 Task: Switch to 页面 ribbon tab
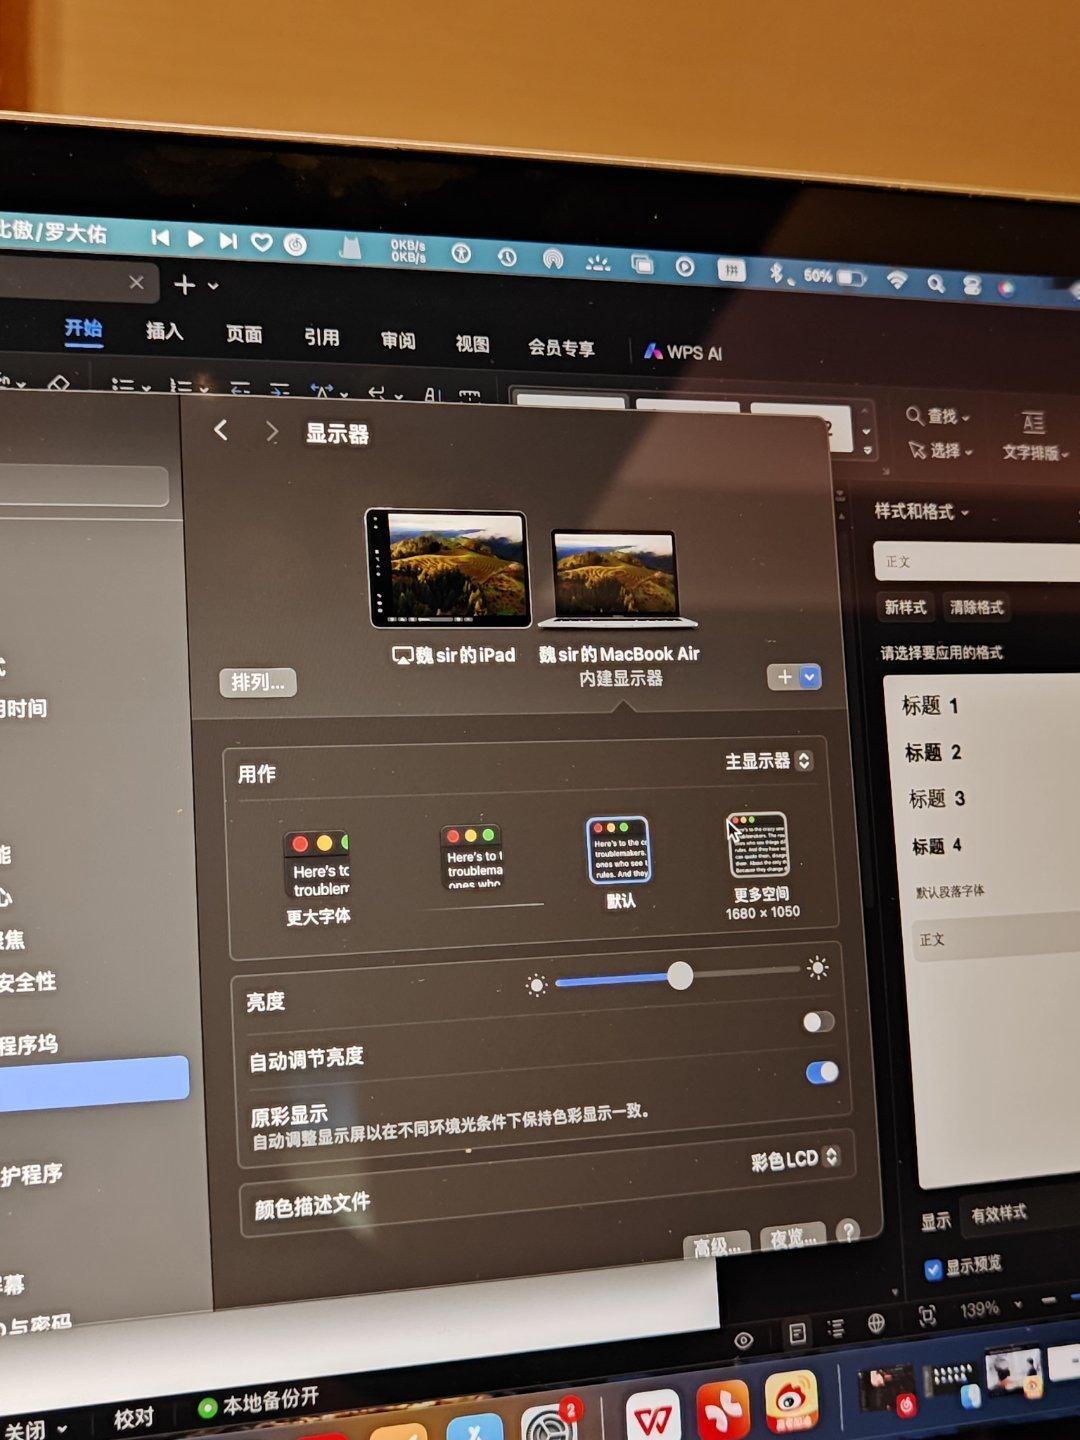[244, 334]
